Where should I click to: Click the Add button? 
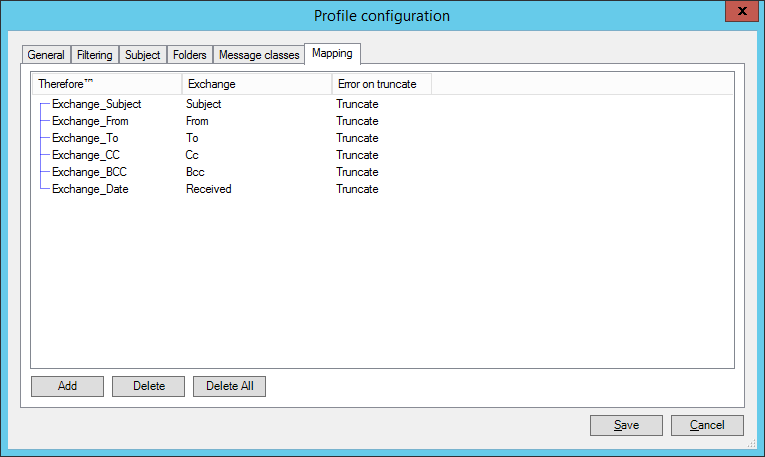[x=67, y=386]
